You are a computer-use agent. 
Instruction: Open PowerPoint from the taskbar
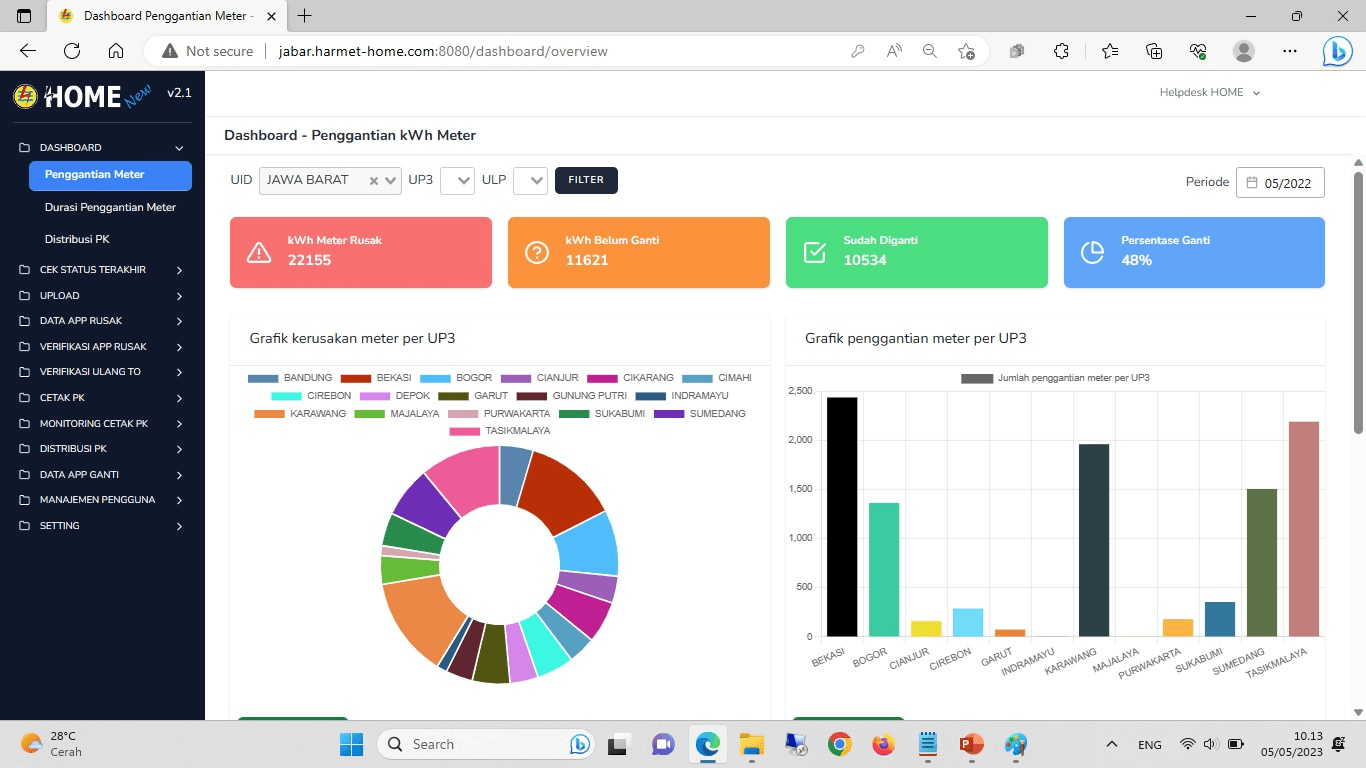[x=971, y=744]
